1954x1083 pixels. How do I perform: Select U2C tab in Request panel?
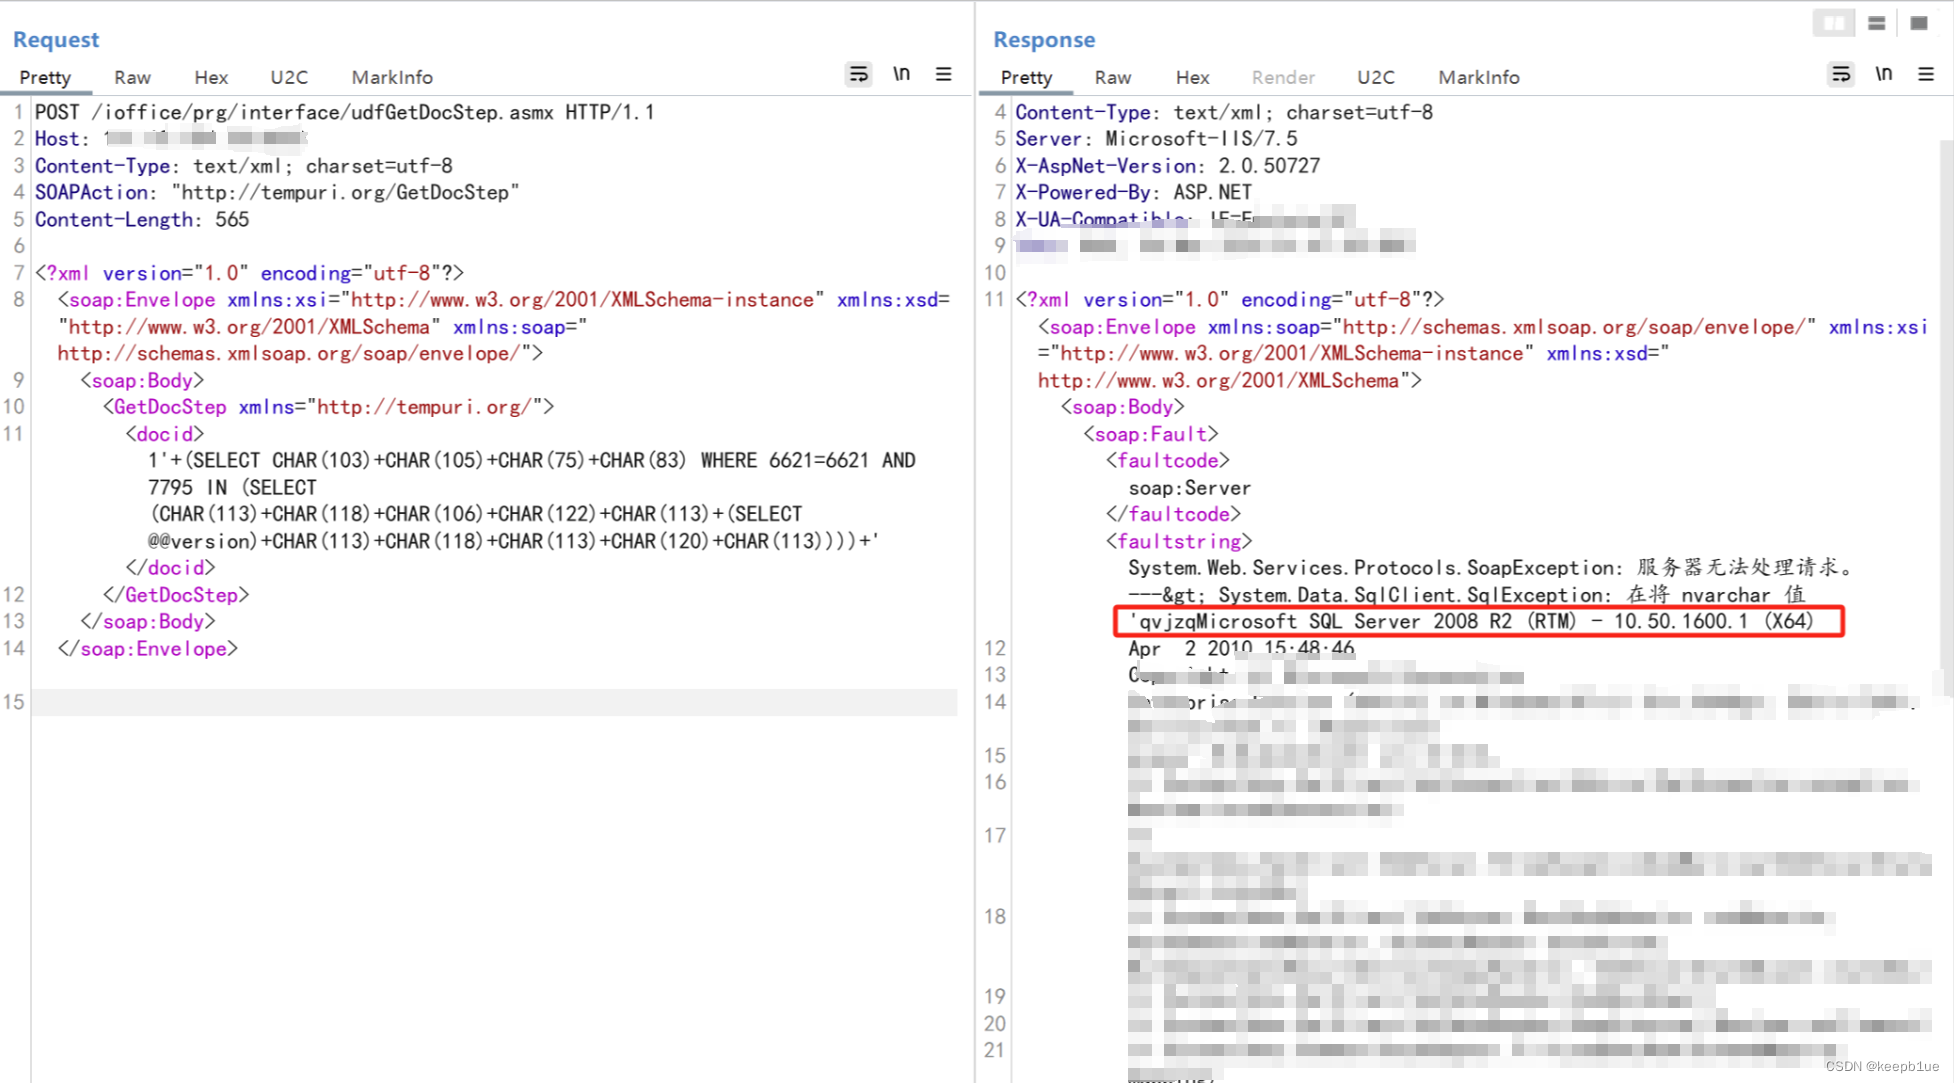(289, 77)
